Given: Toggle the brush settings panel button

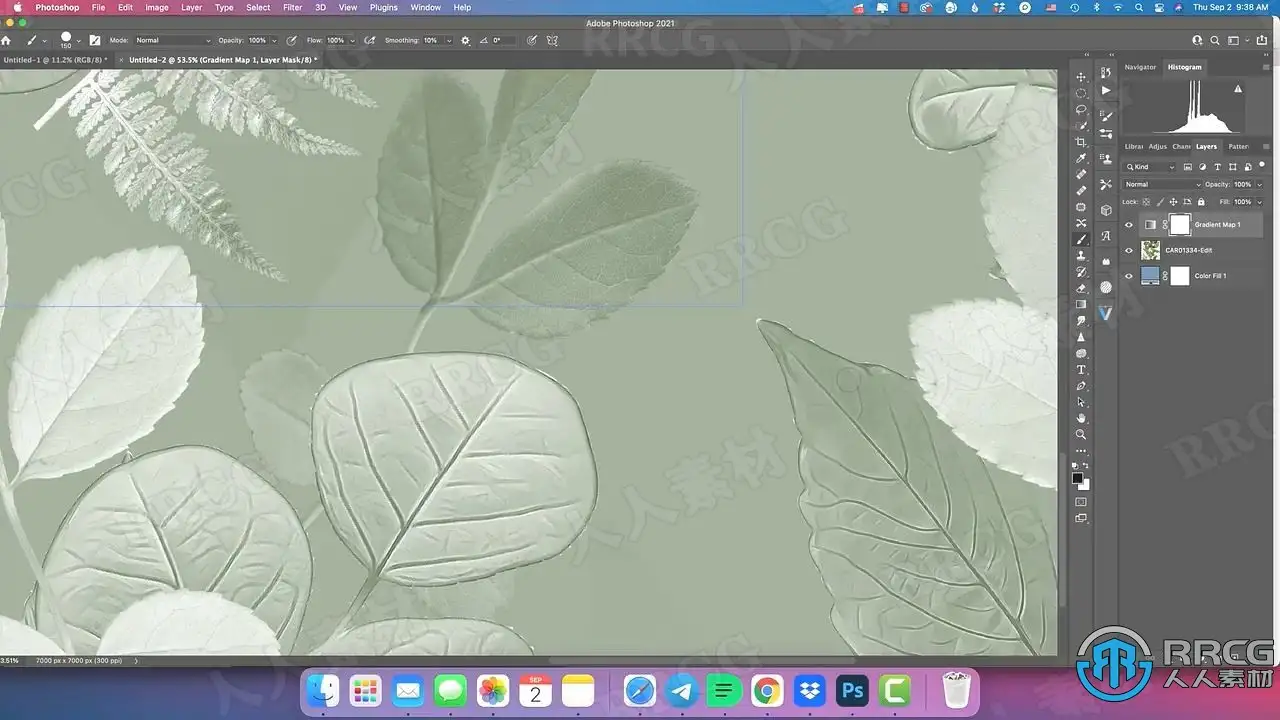Looking at the screenshot, I should [x=95, y=40].
